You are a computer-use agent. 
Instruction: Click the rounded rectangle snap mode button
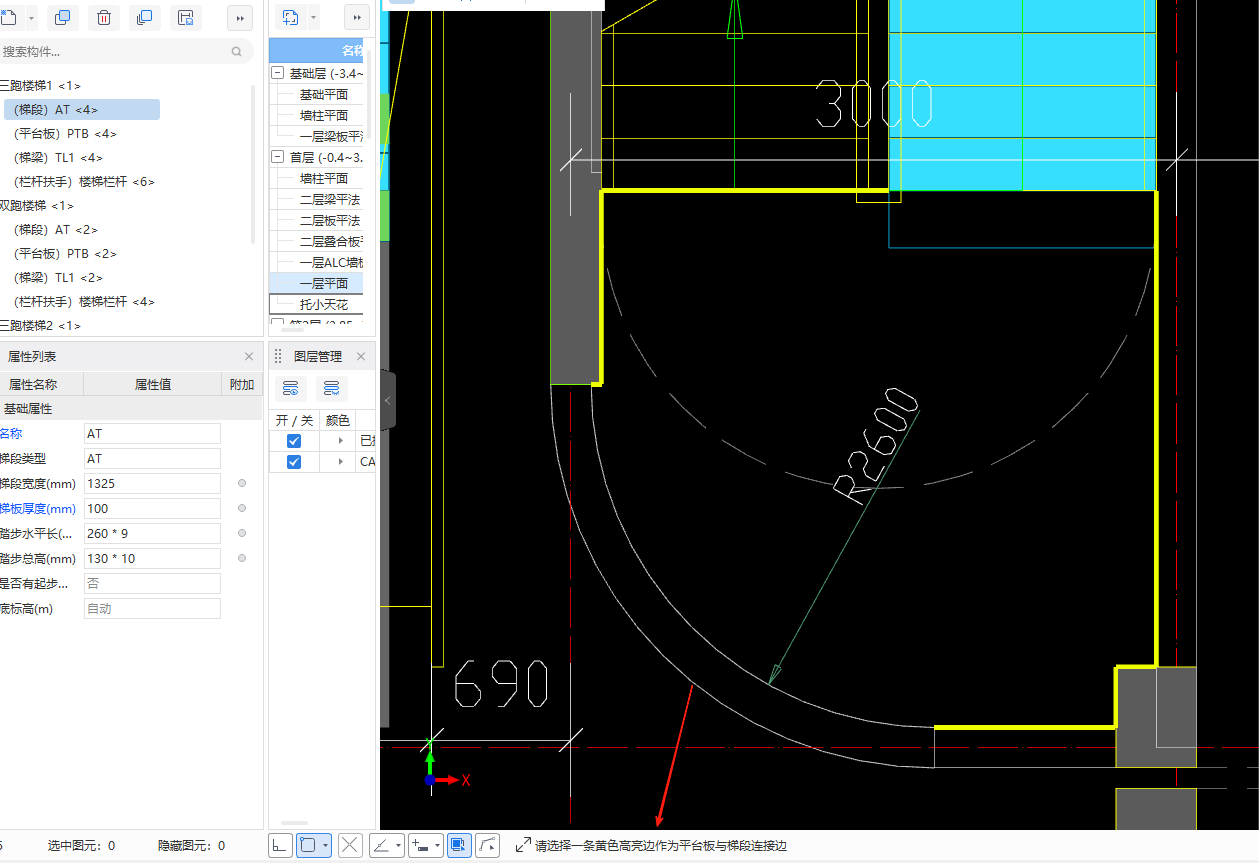click(314, 845)
